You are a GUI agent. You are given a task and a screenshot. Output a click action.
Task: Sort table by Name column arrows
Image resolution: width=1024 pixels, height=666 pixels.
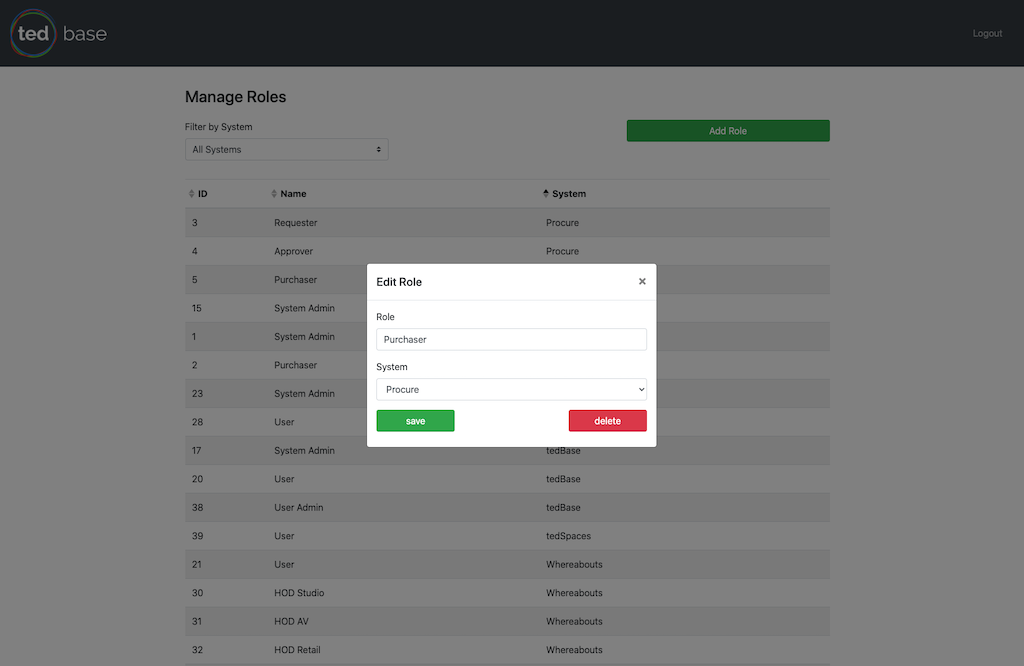[274, 194]
